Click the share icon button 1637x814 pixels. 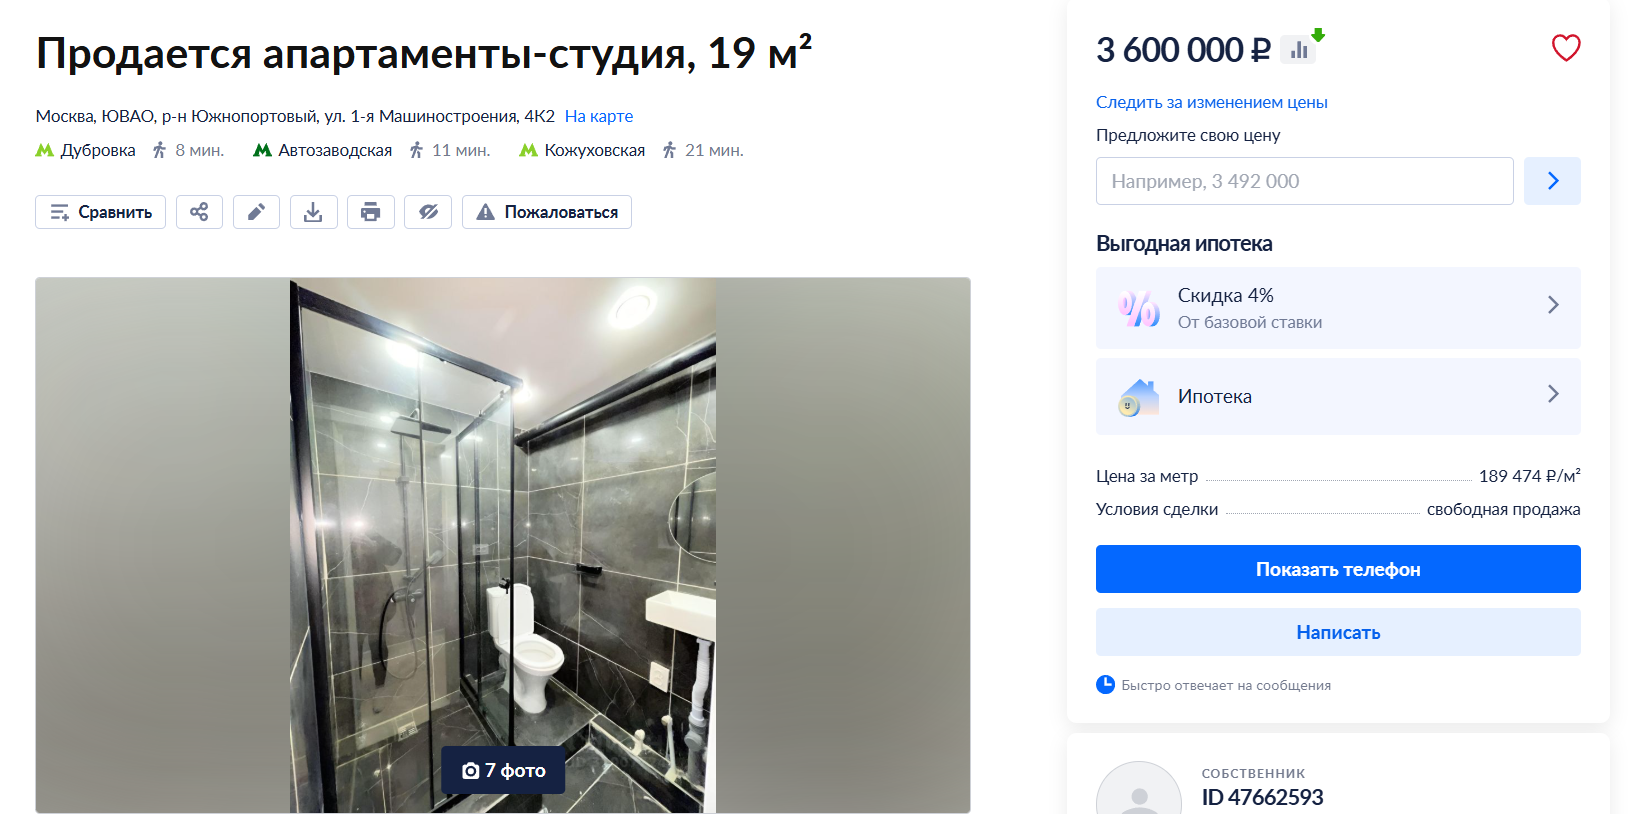(x=199, y=212)
